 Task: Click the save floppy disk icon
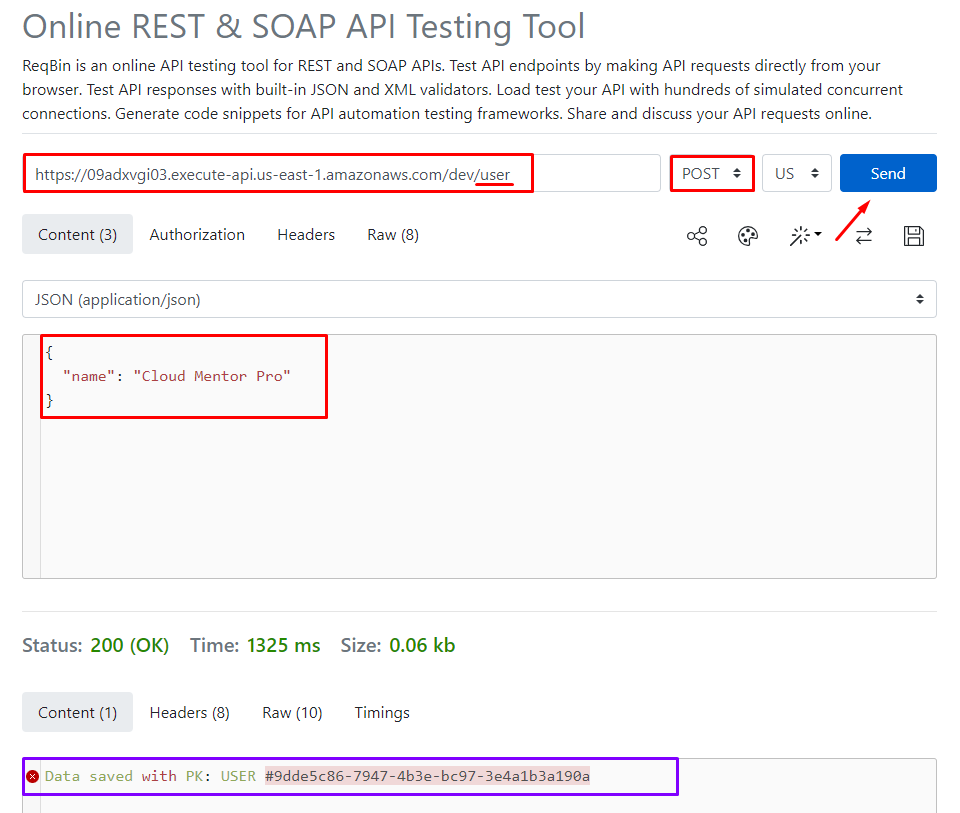click(913, 236)
